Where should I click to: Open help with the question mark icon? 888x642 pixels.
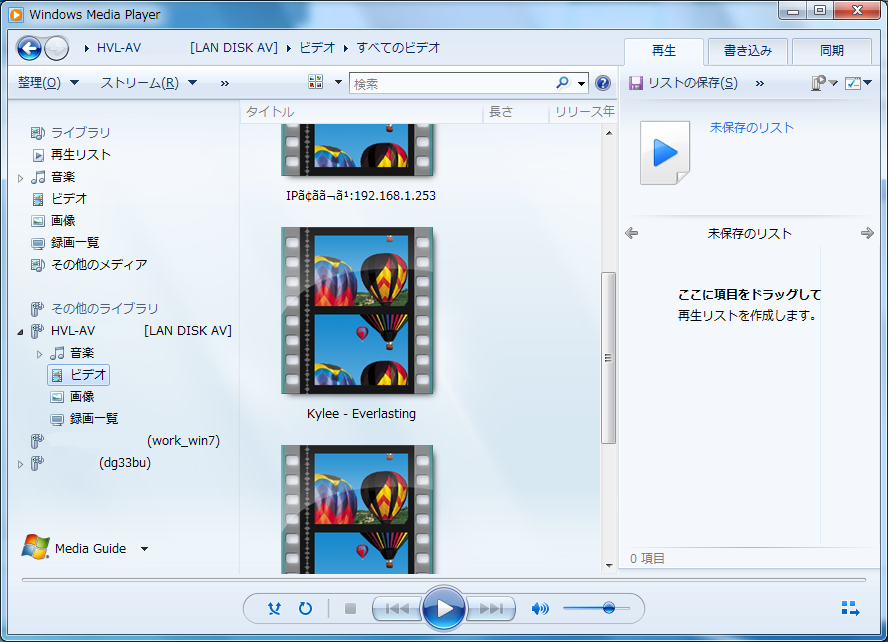tap(603, 83)
